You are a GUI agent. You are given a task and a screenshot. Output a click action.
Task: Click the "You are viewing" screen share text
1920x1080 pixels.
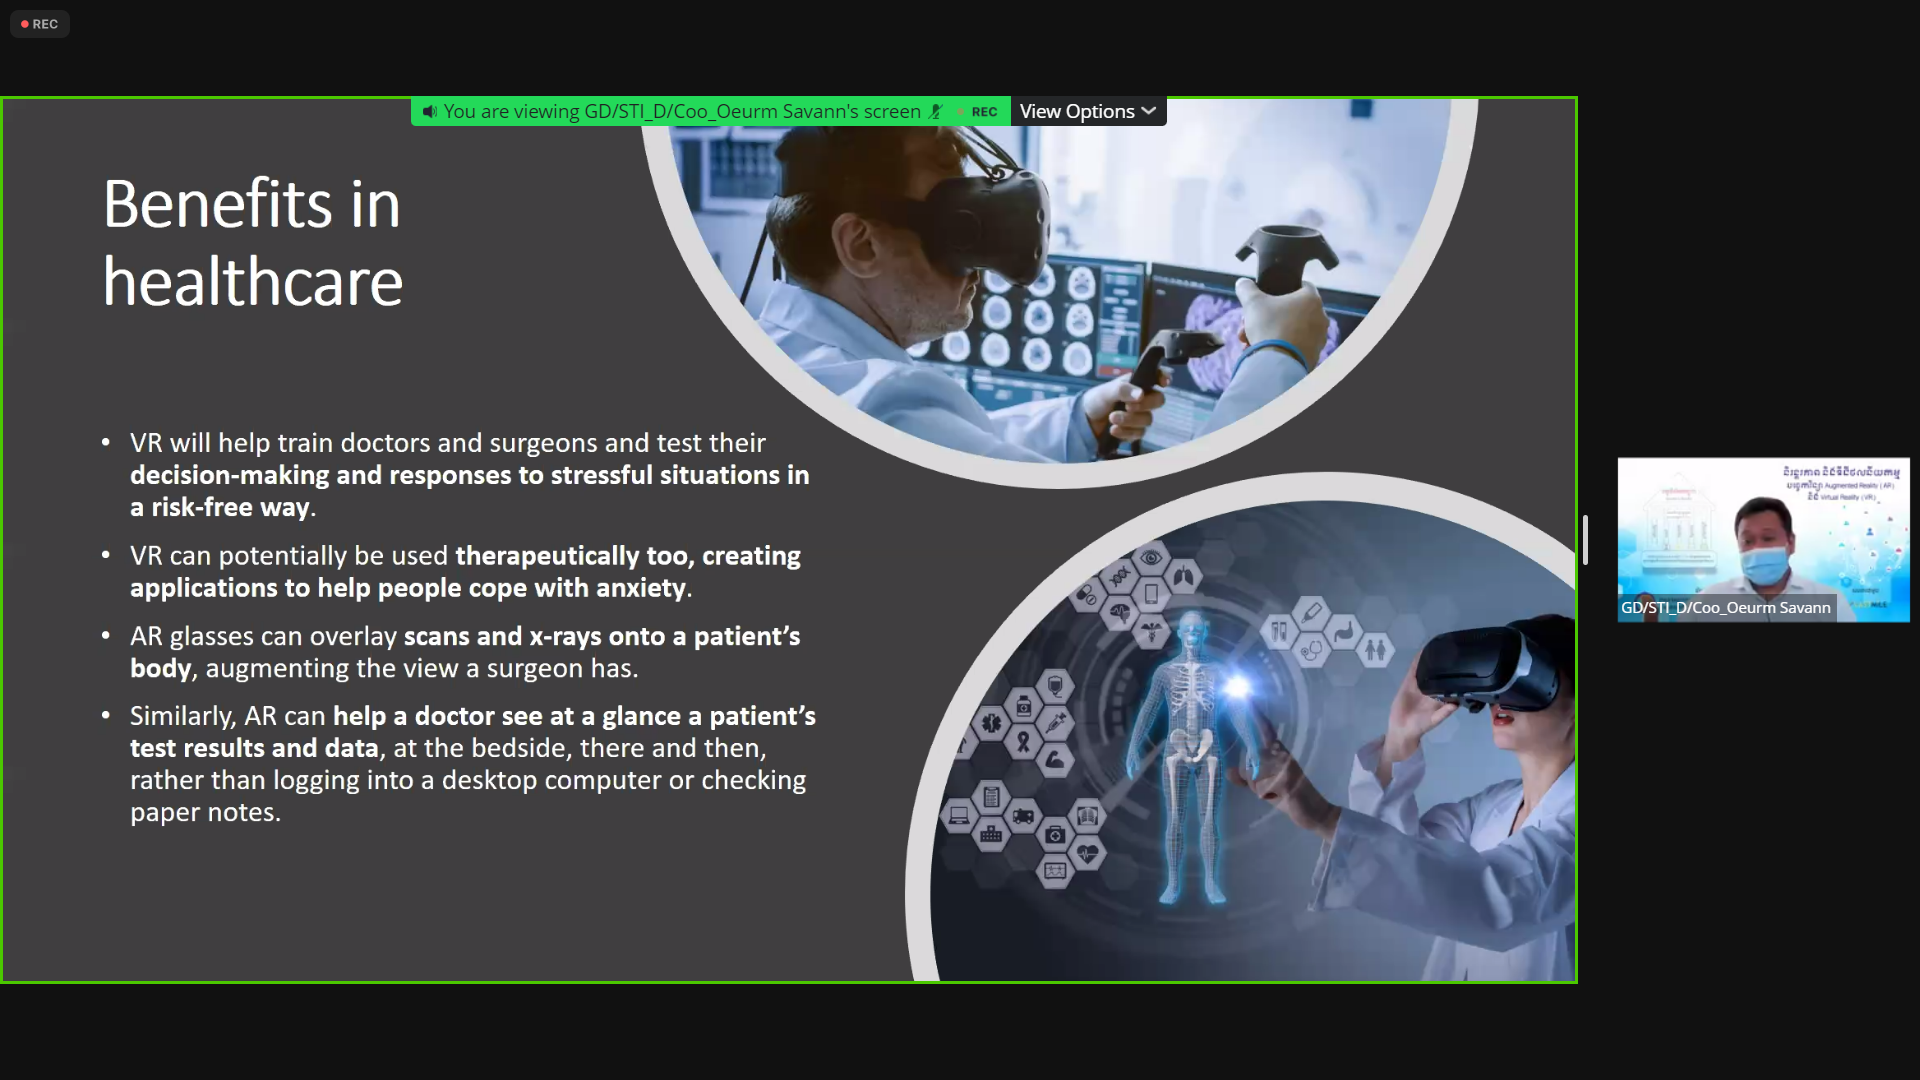coord(682,112)
